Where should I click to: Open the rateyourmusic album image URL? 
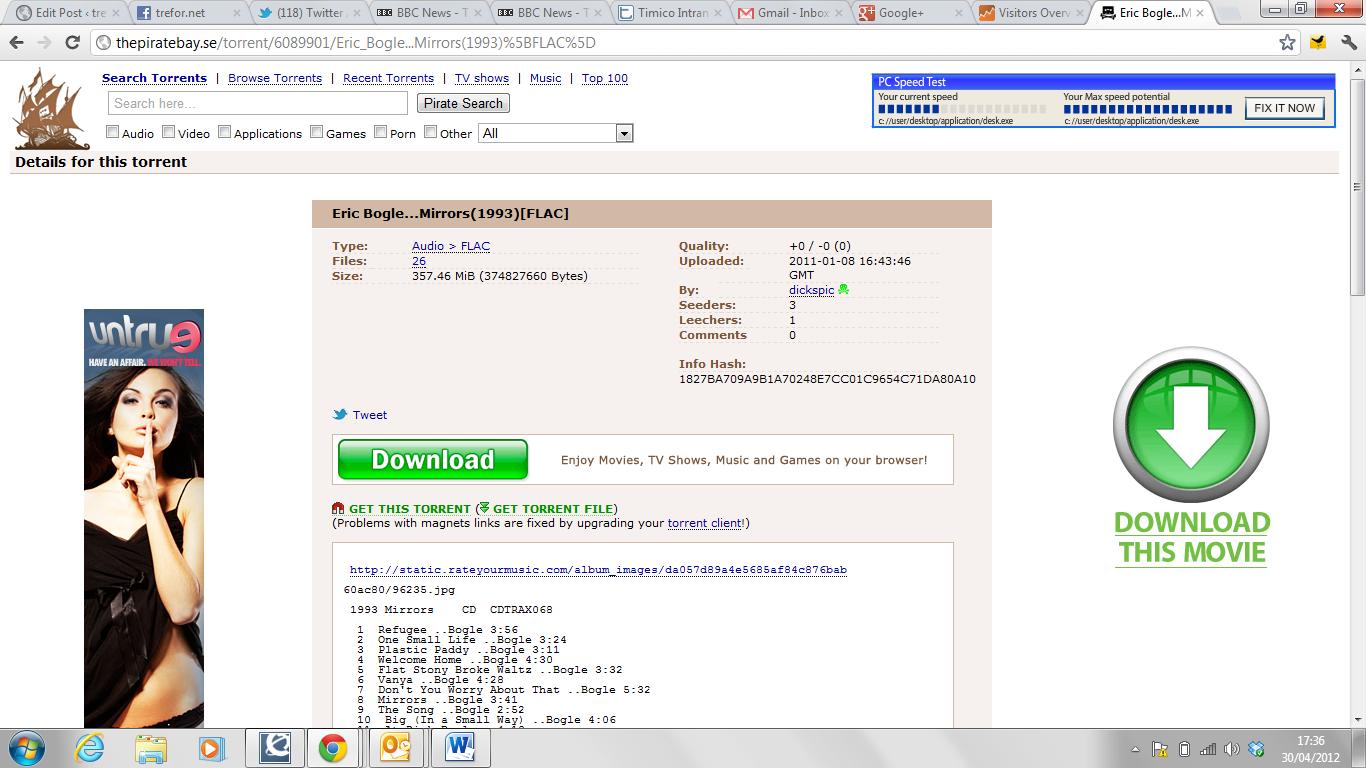(x=598, y=570)
